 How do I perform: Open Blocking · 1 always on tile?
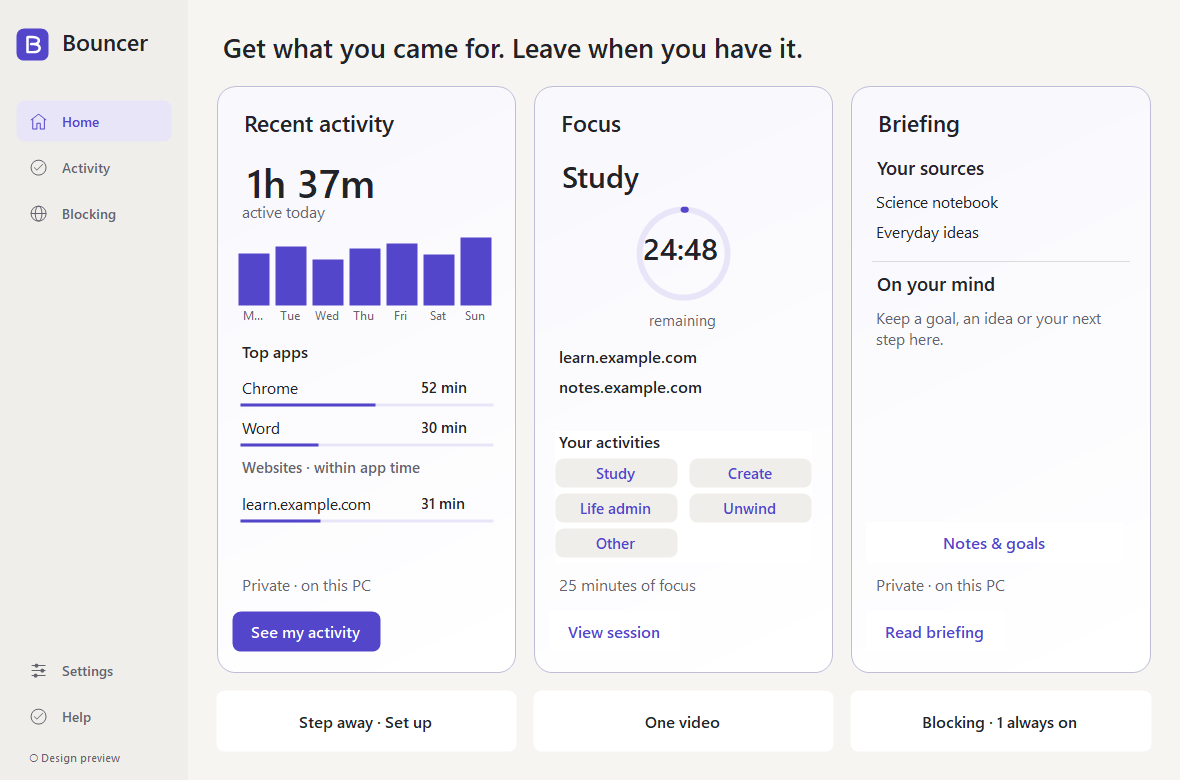click(1000, 722)
